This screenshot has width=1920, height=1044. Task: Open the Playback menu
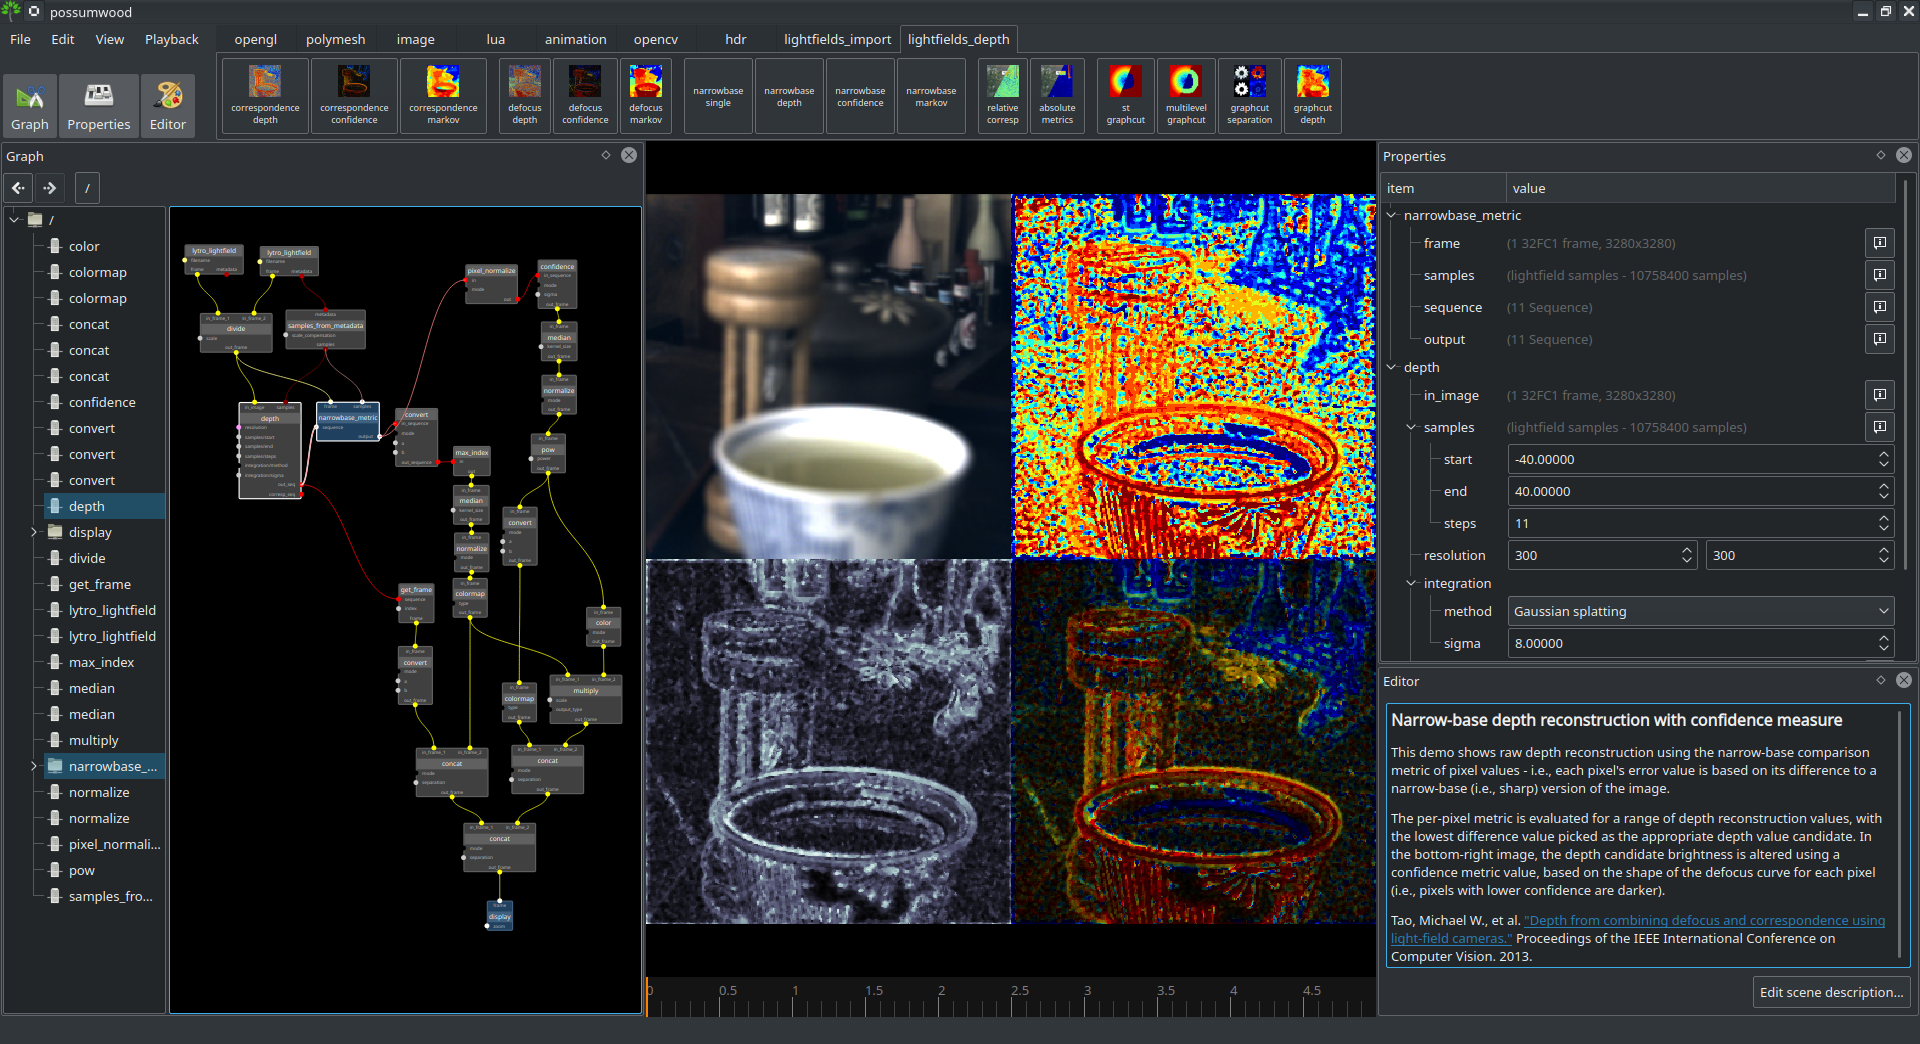[x=171, y=39]
